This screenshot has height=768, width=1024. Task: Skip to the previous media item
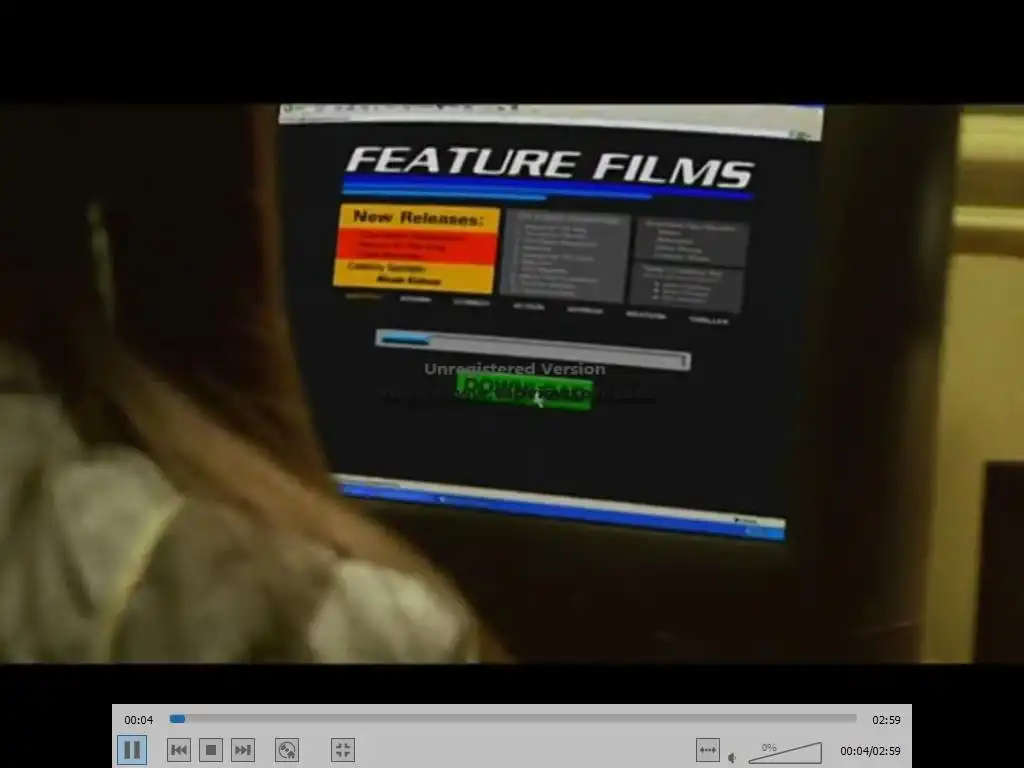(x=179, y=750)
